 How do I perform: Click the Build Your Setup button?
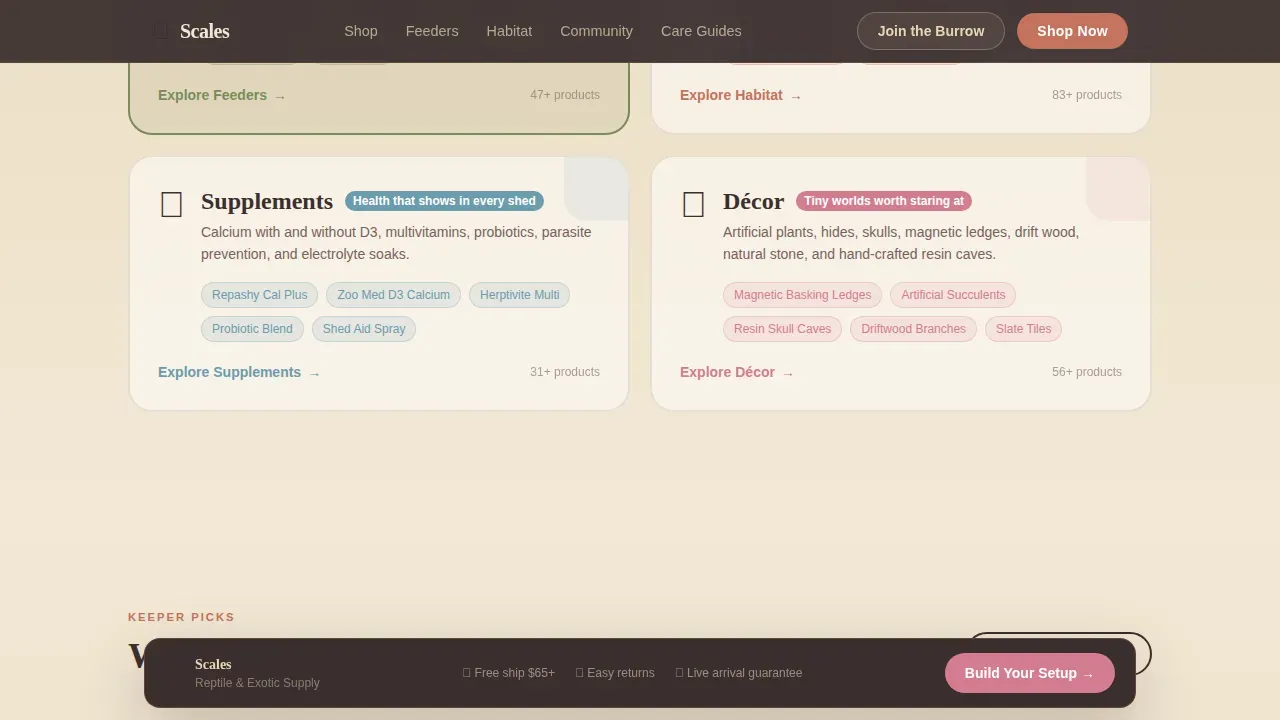point(1030,673)
